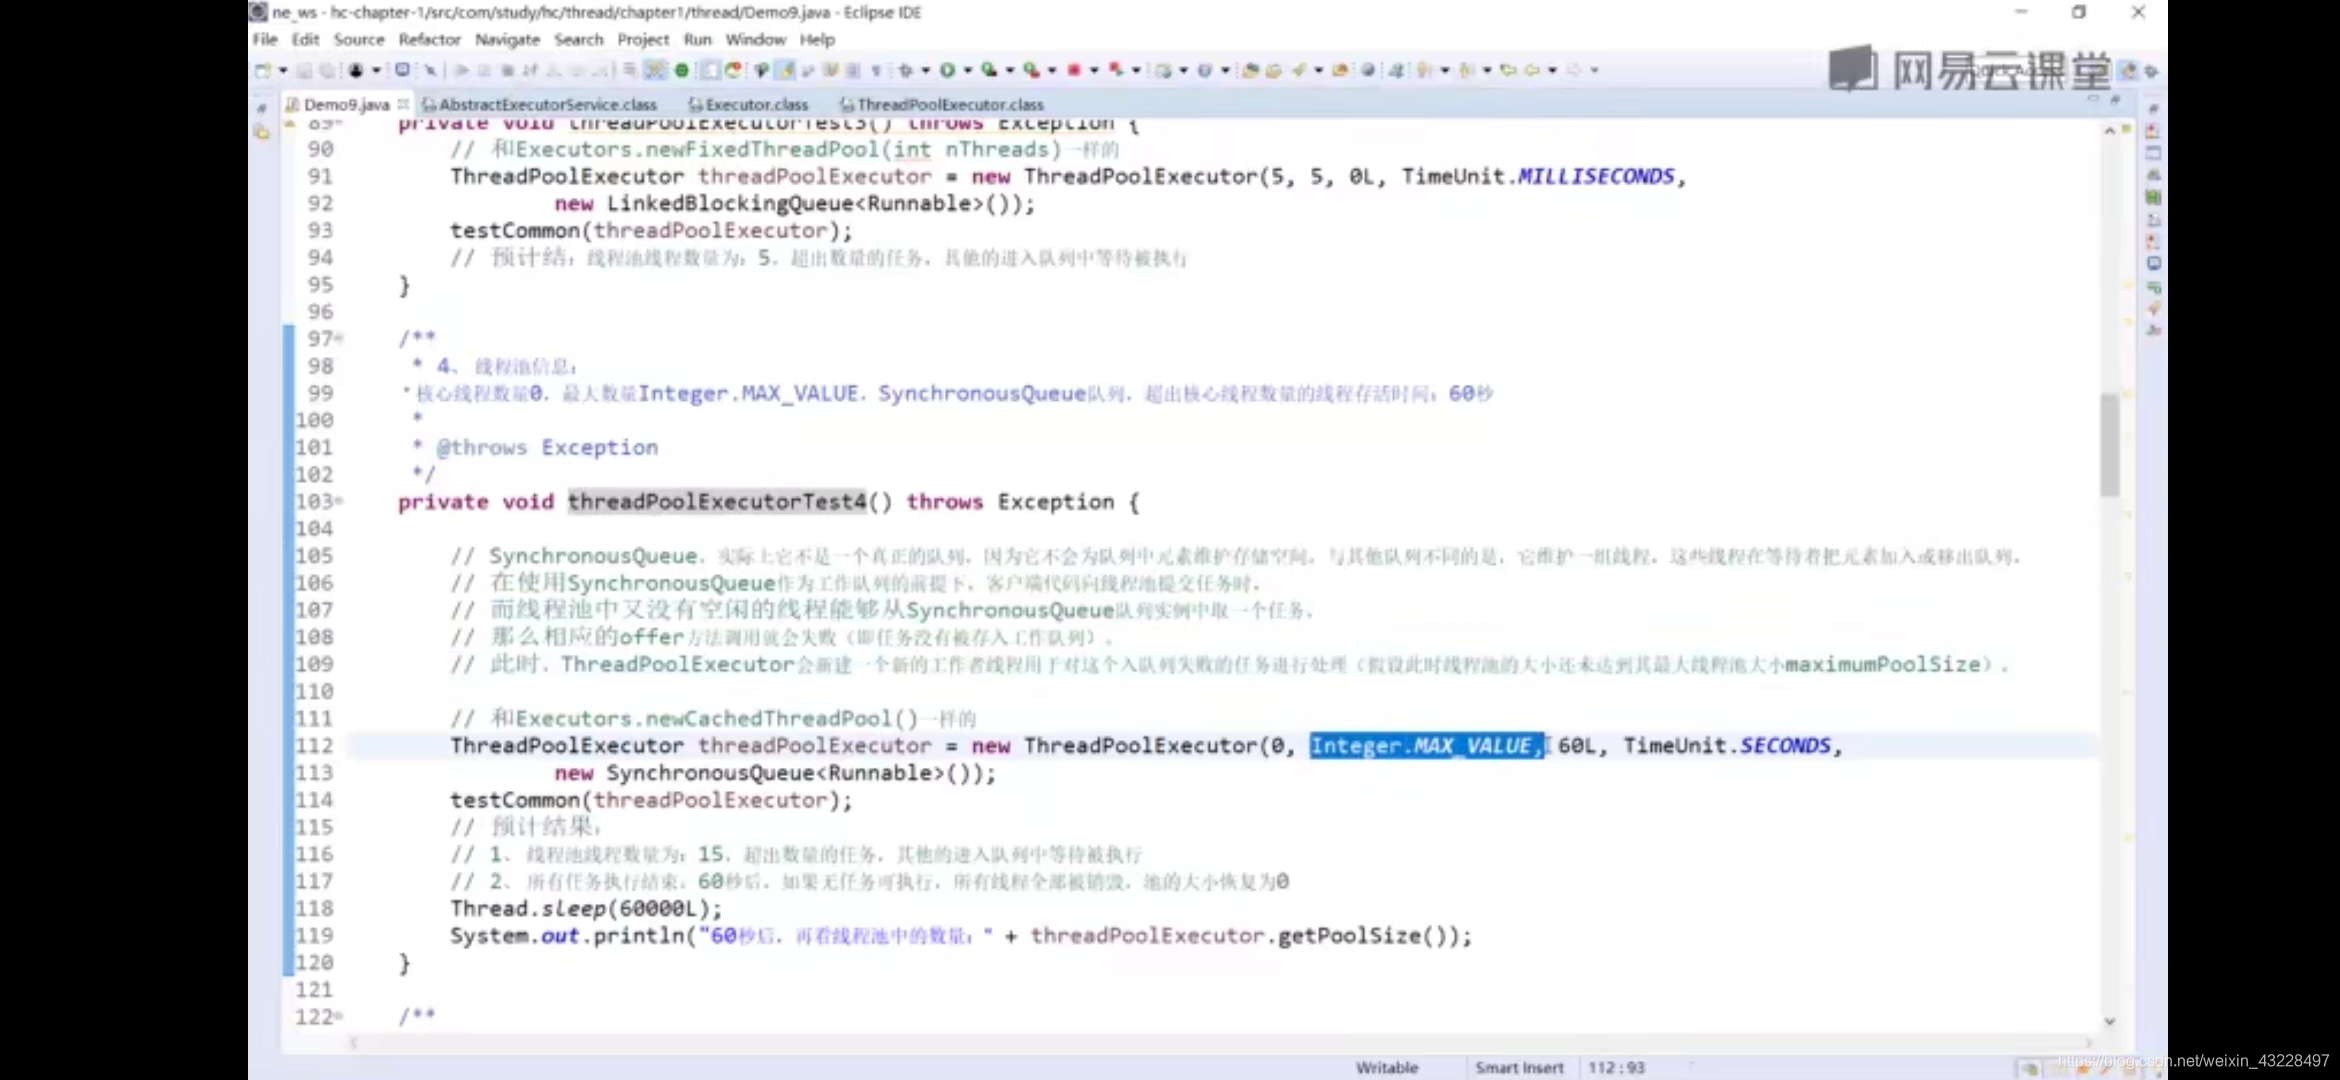Click the editor scroll up arrow
The width and height of the screenshot is (2340, 1080).
[x=2109, y=131]
